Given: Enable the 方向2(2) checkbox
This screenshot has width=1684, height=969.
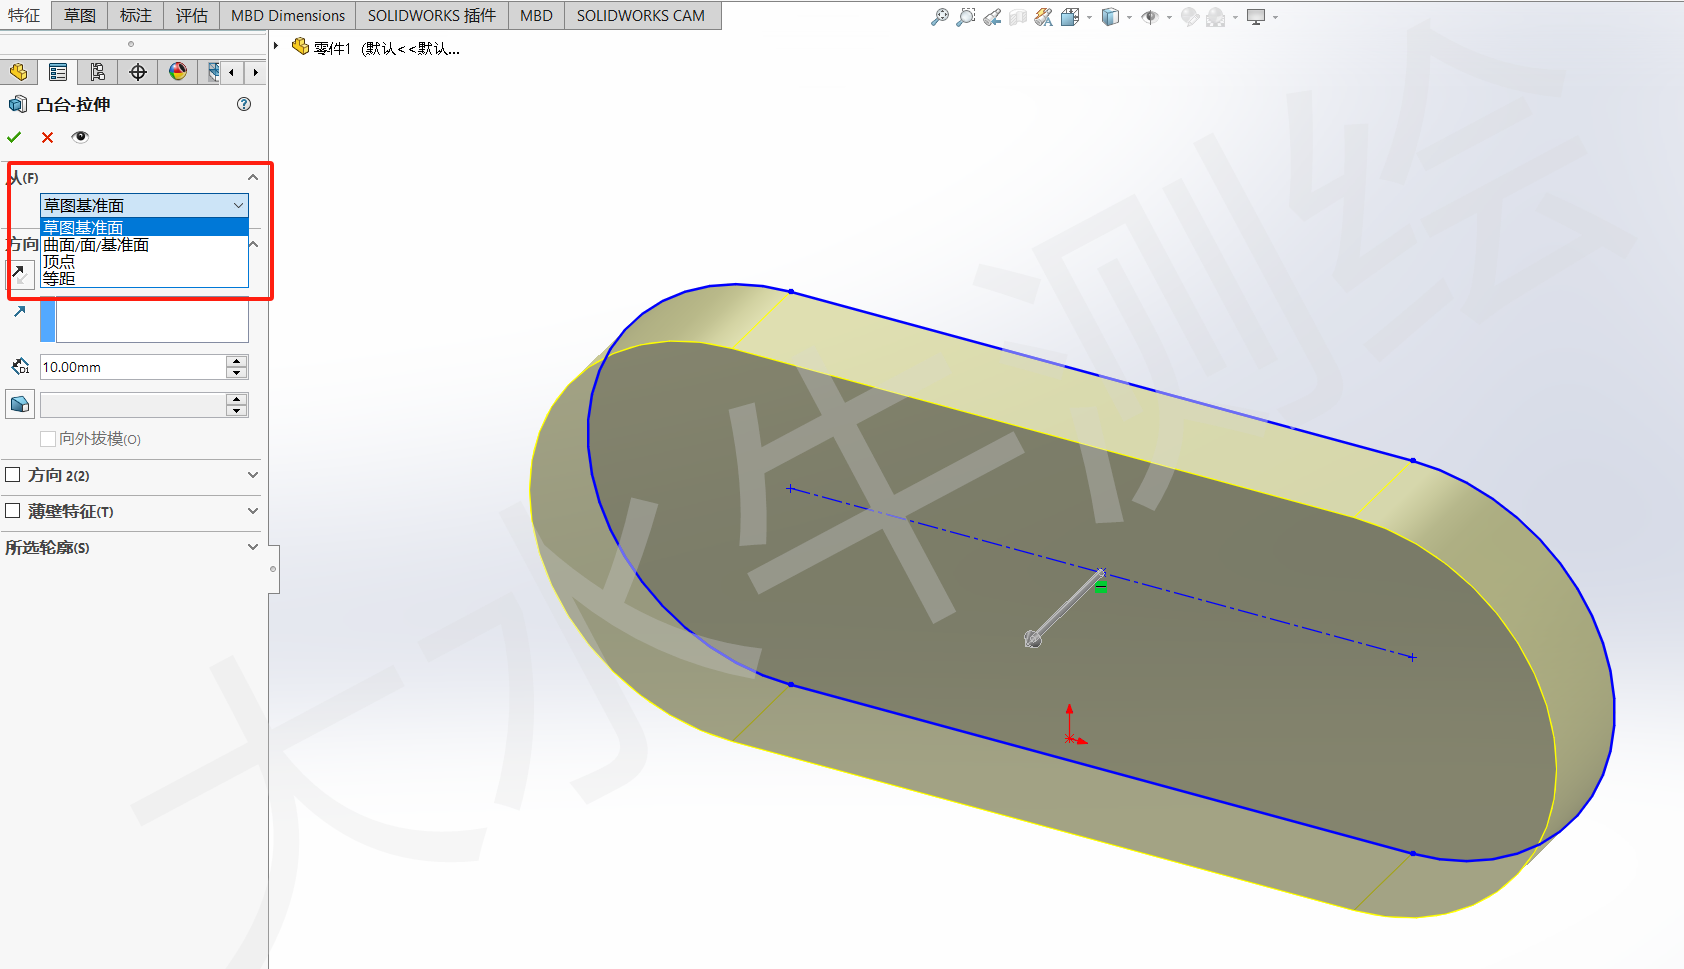Looking at the screenshot, I should coord(12,474).
